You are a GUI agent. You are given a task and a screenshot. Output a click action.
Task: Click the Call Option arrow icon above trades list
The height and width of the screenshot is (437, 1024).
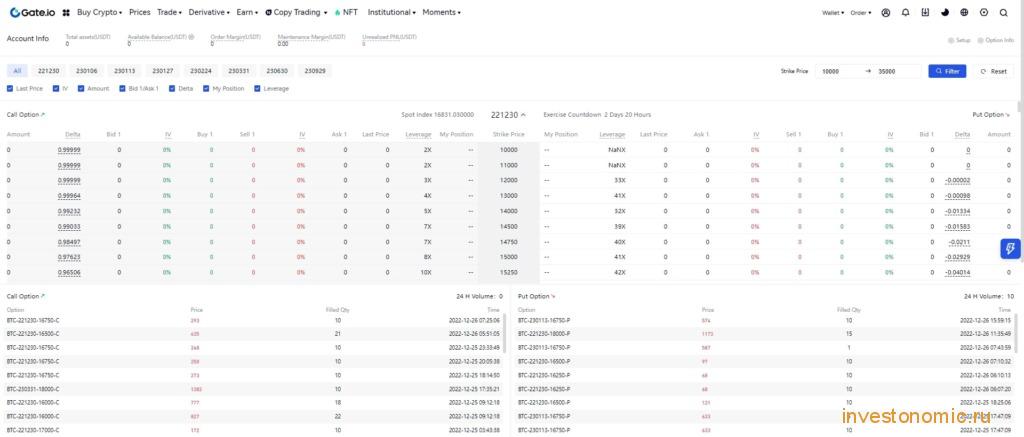tap(43, 296)
